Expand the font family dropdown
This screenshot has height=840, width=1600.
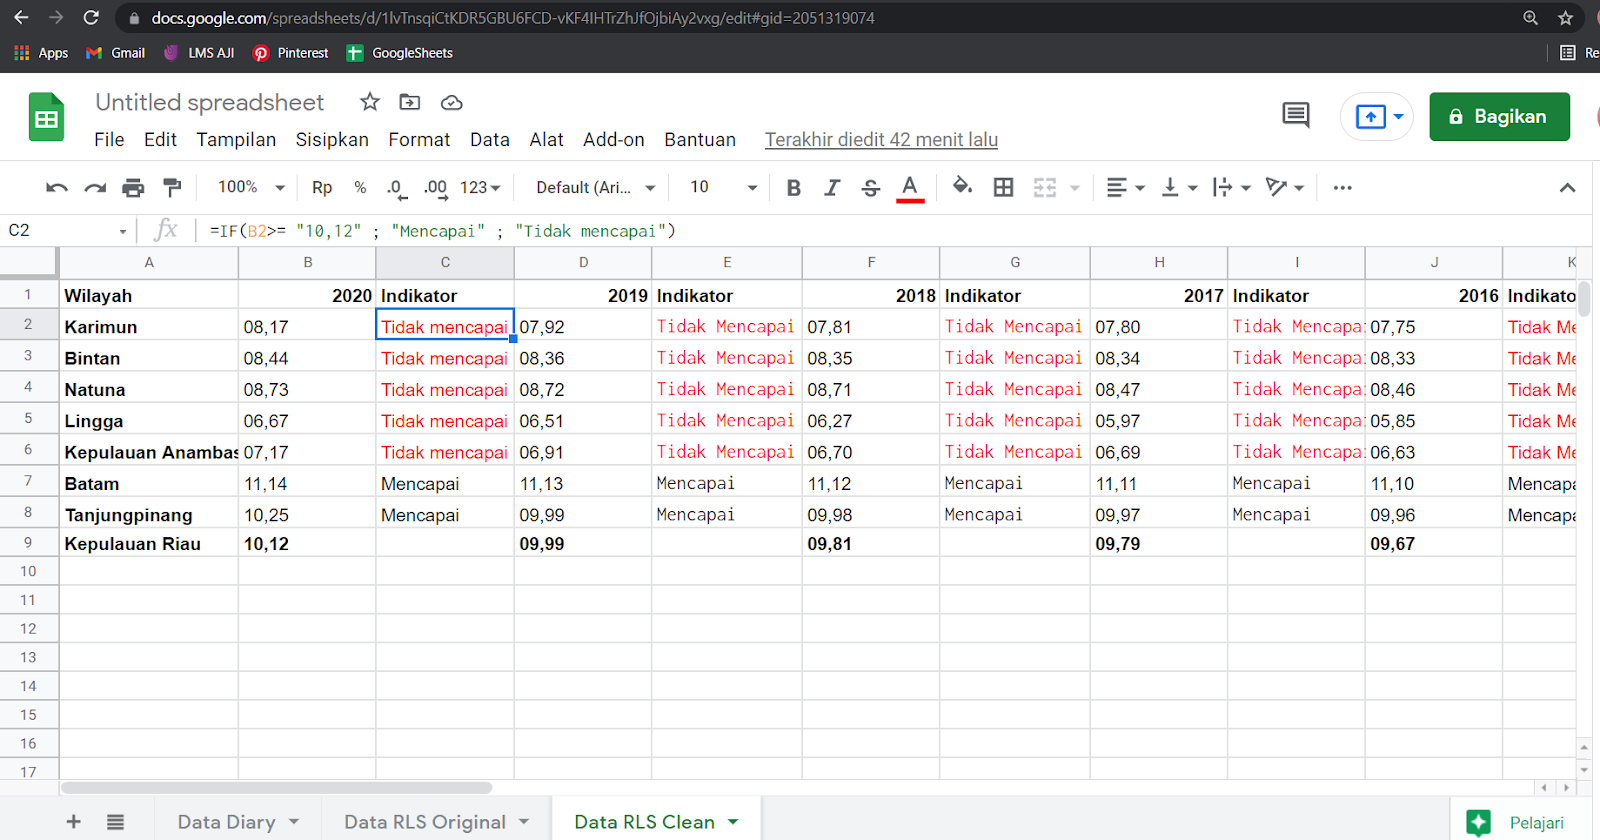coord(595,188)
